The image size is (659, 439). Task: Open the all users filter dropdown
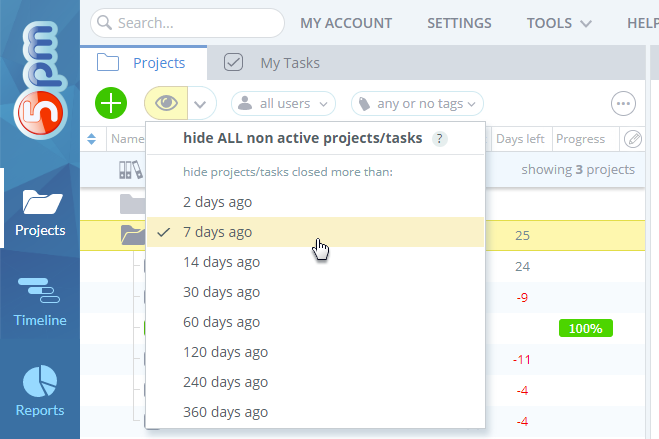pos(285,103)
